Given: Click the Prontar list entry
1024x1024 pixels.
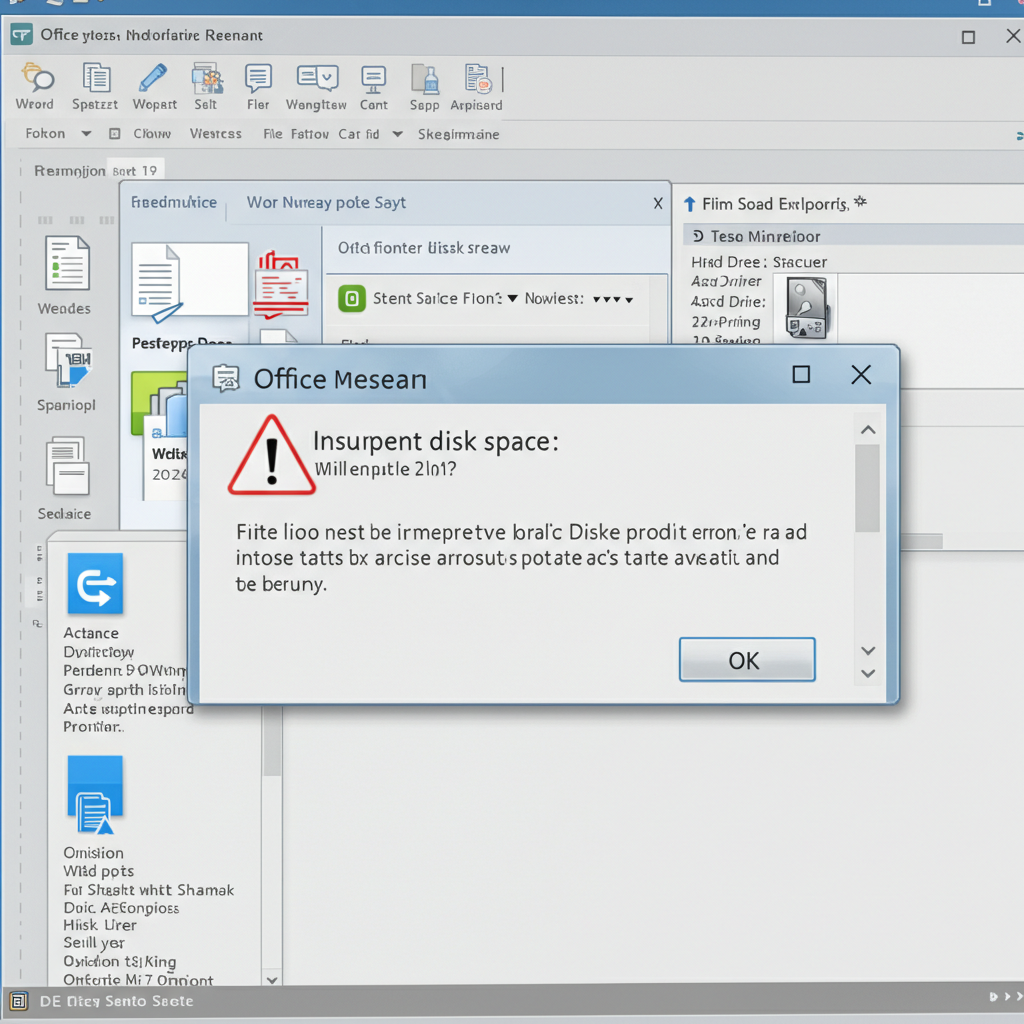Looking at the screenshot, I should (x=92, y=727).
